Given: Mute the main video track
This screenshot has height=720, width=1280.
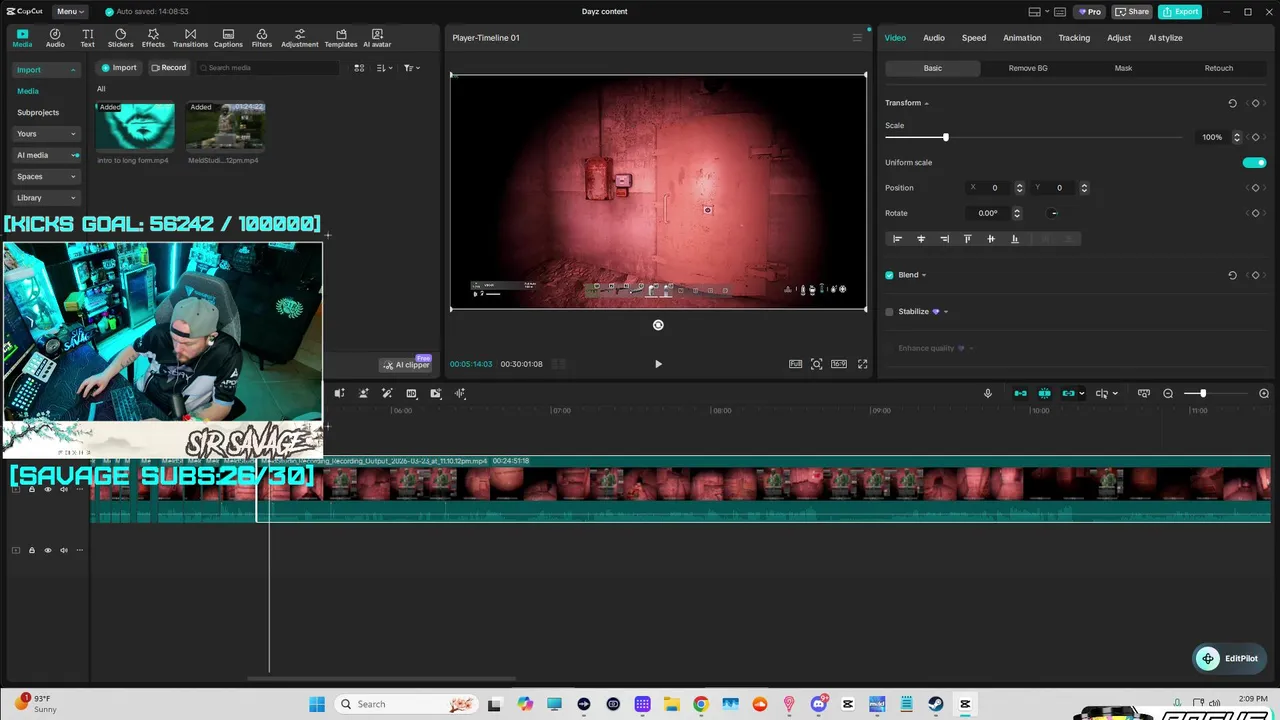Looking at the screenshot, I should [64, 490].
